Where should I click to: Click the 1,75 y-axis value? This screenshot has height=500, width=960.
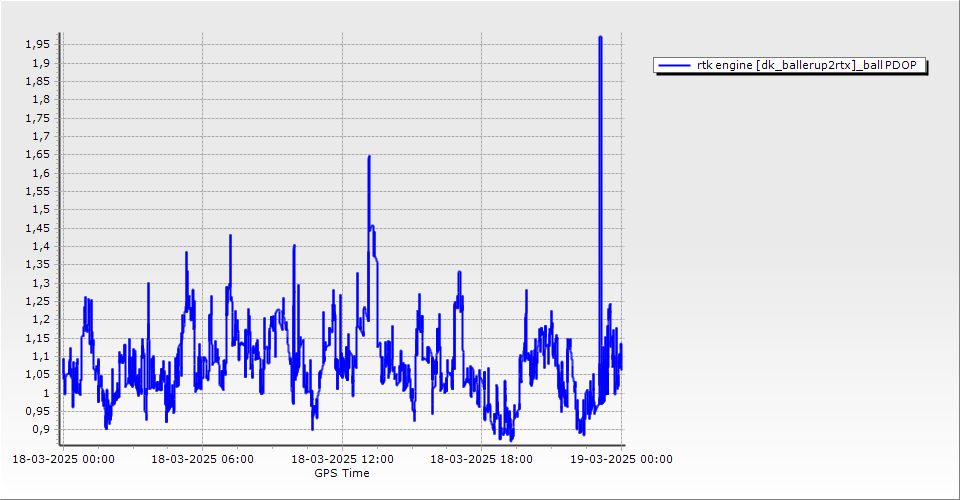pos(37,118)
